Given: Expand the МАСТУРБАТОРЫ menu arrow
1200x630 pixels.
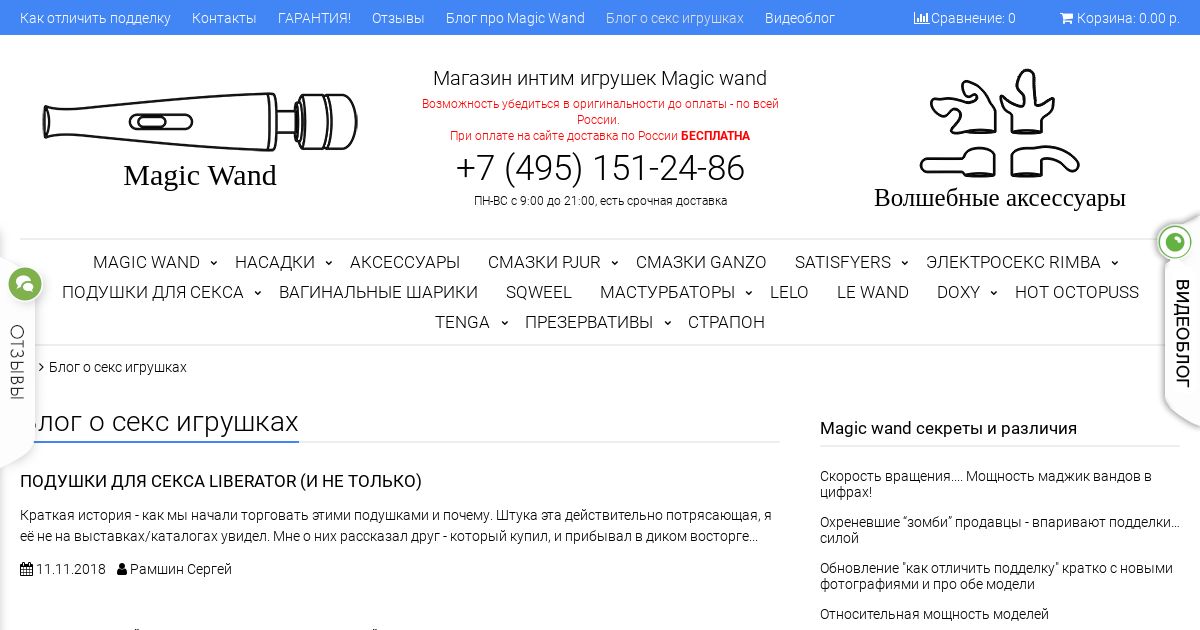Looking at the screenshot, I should (x=748, y=293).
